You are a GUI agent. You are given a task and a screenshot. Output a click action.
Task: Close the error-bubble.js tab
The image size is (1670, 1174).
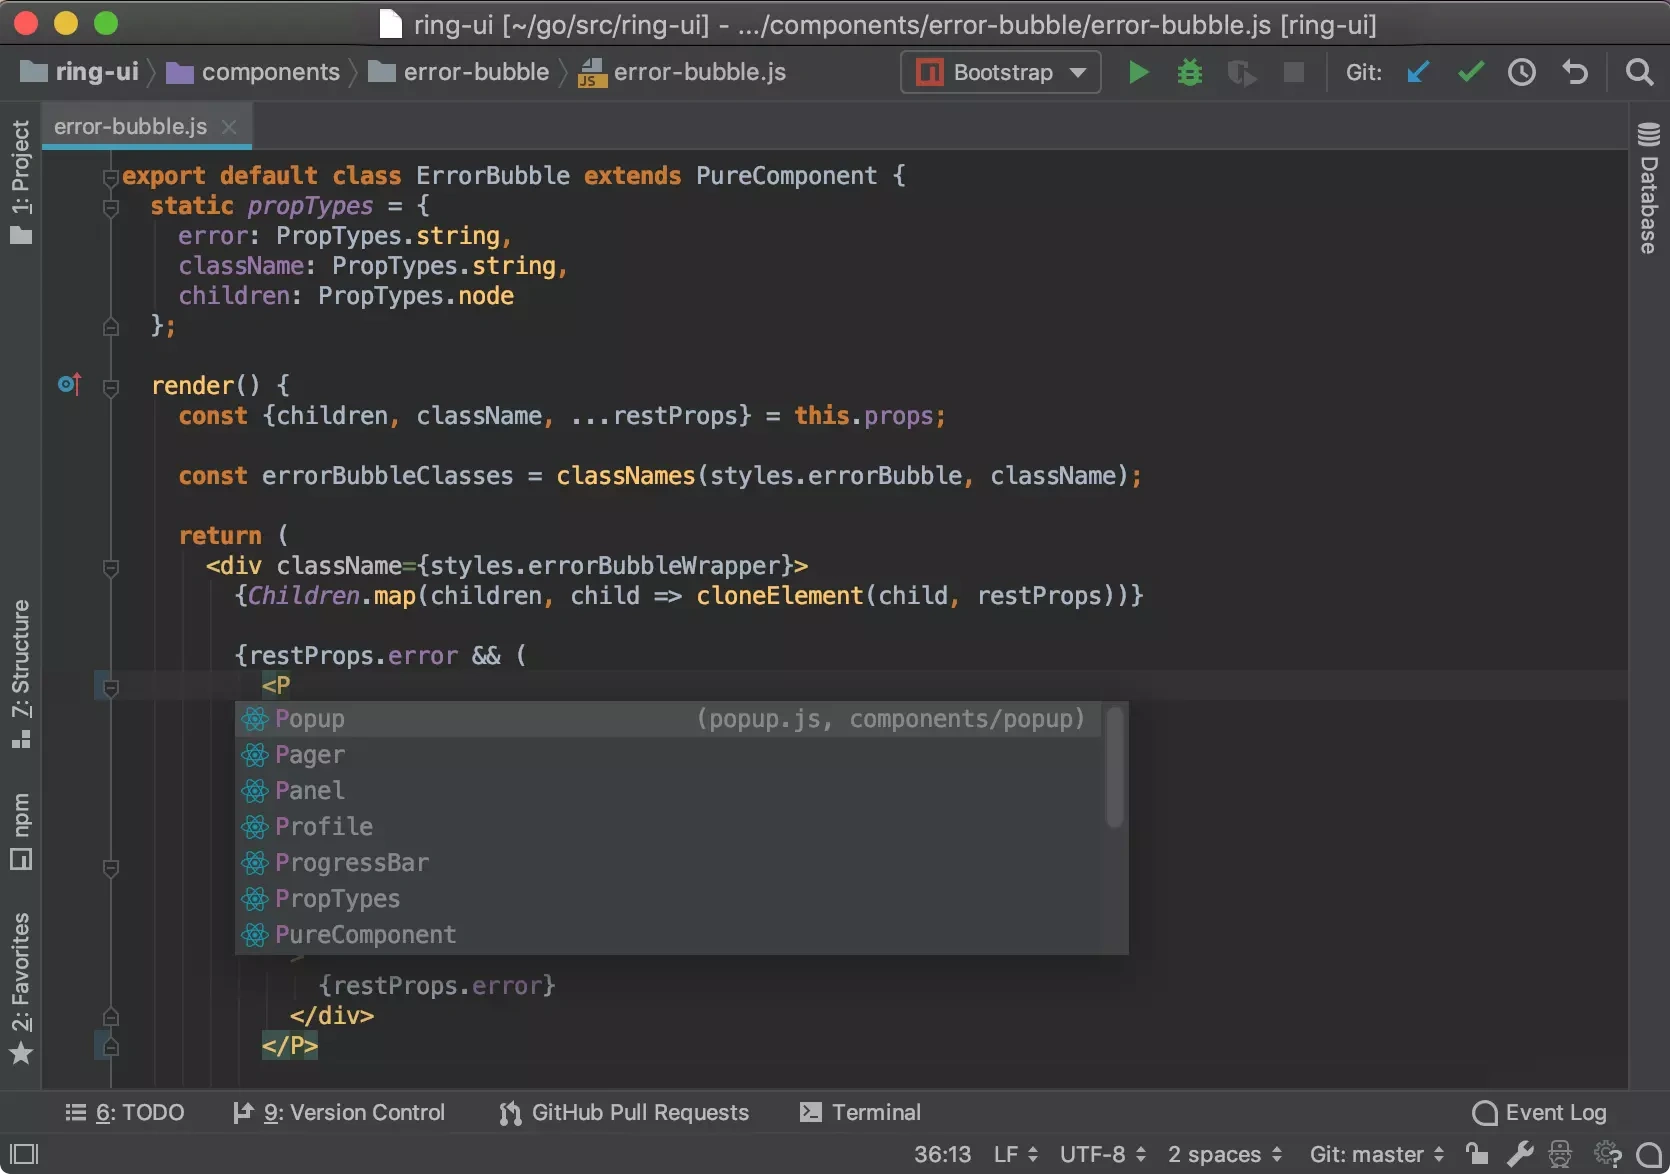(229, 126)
